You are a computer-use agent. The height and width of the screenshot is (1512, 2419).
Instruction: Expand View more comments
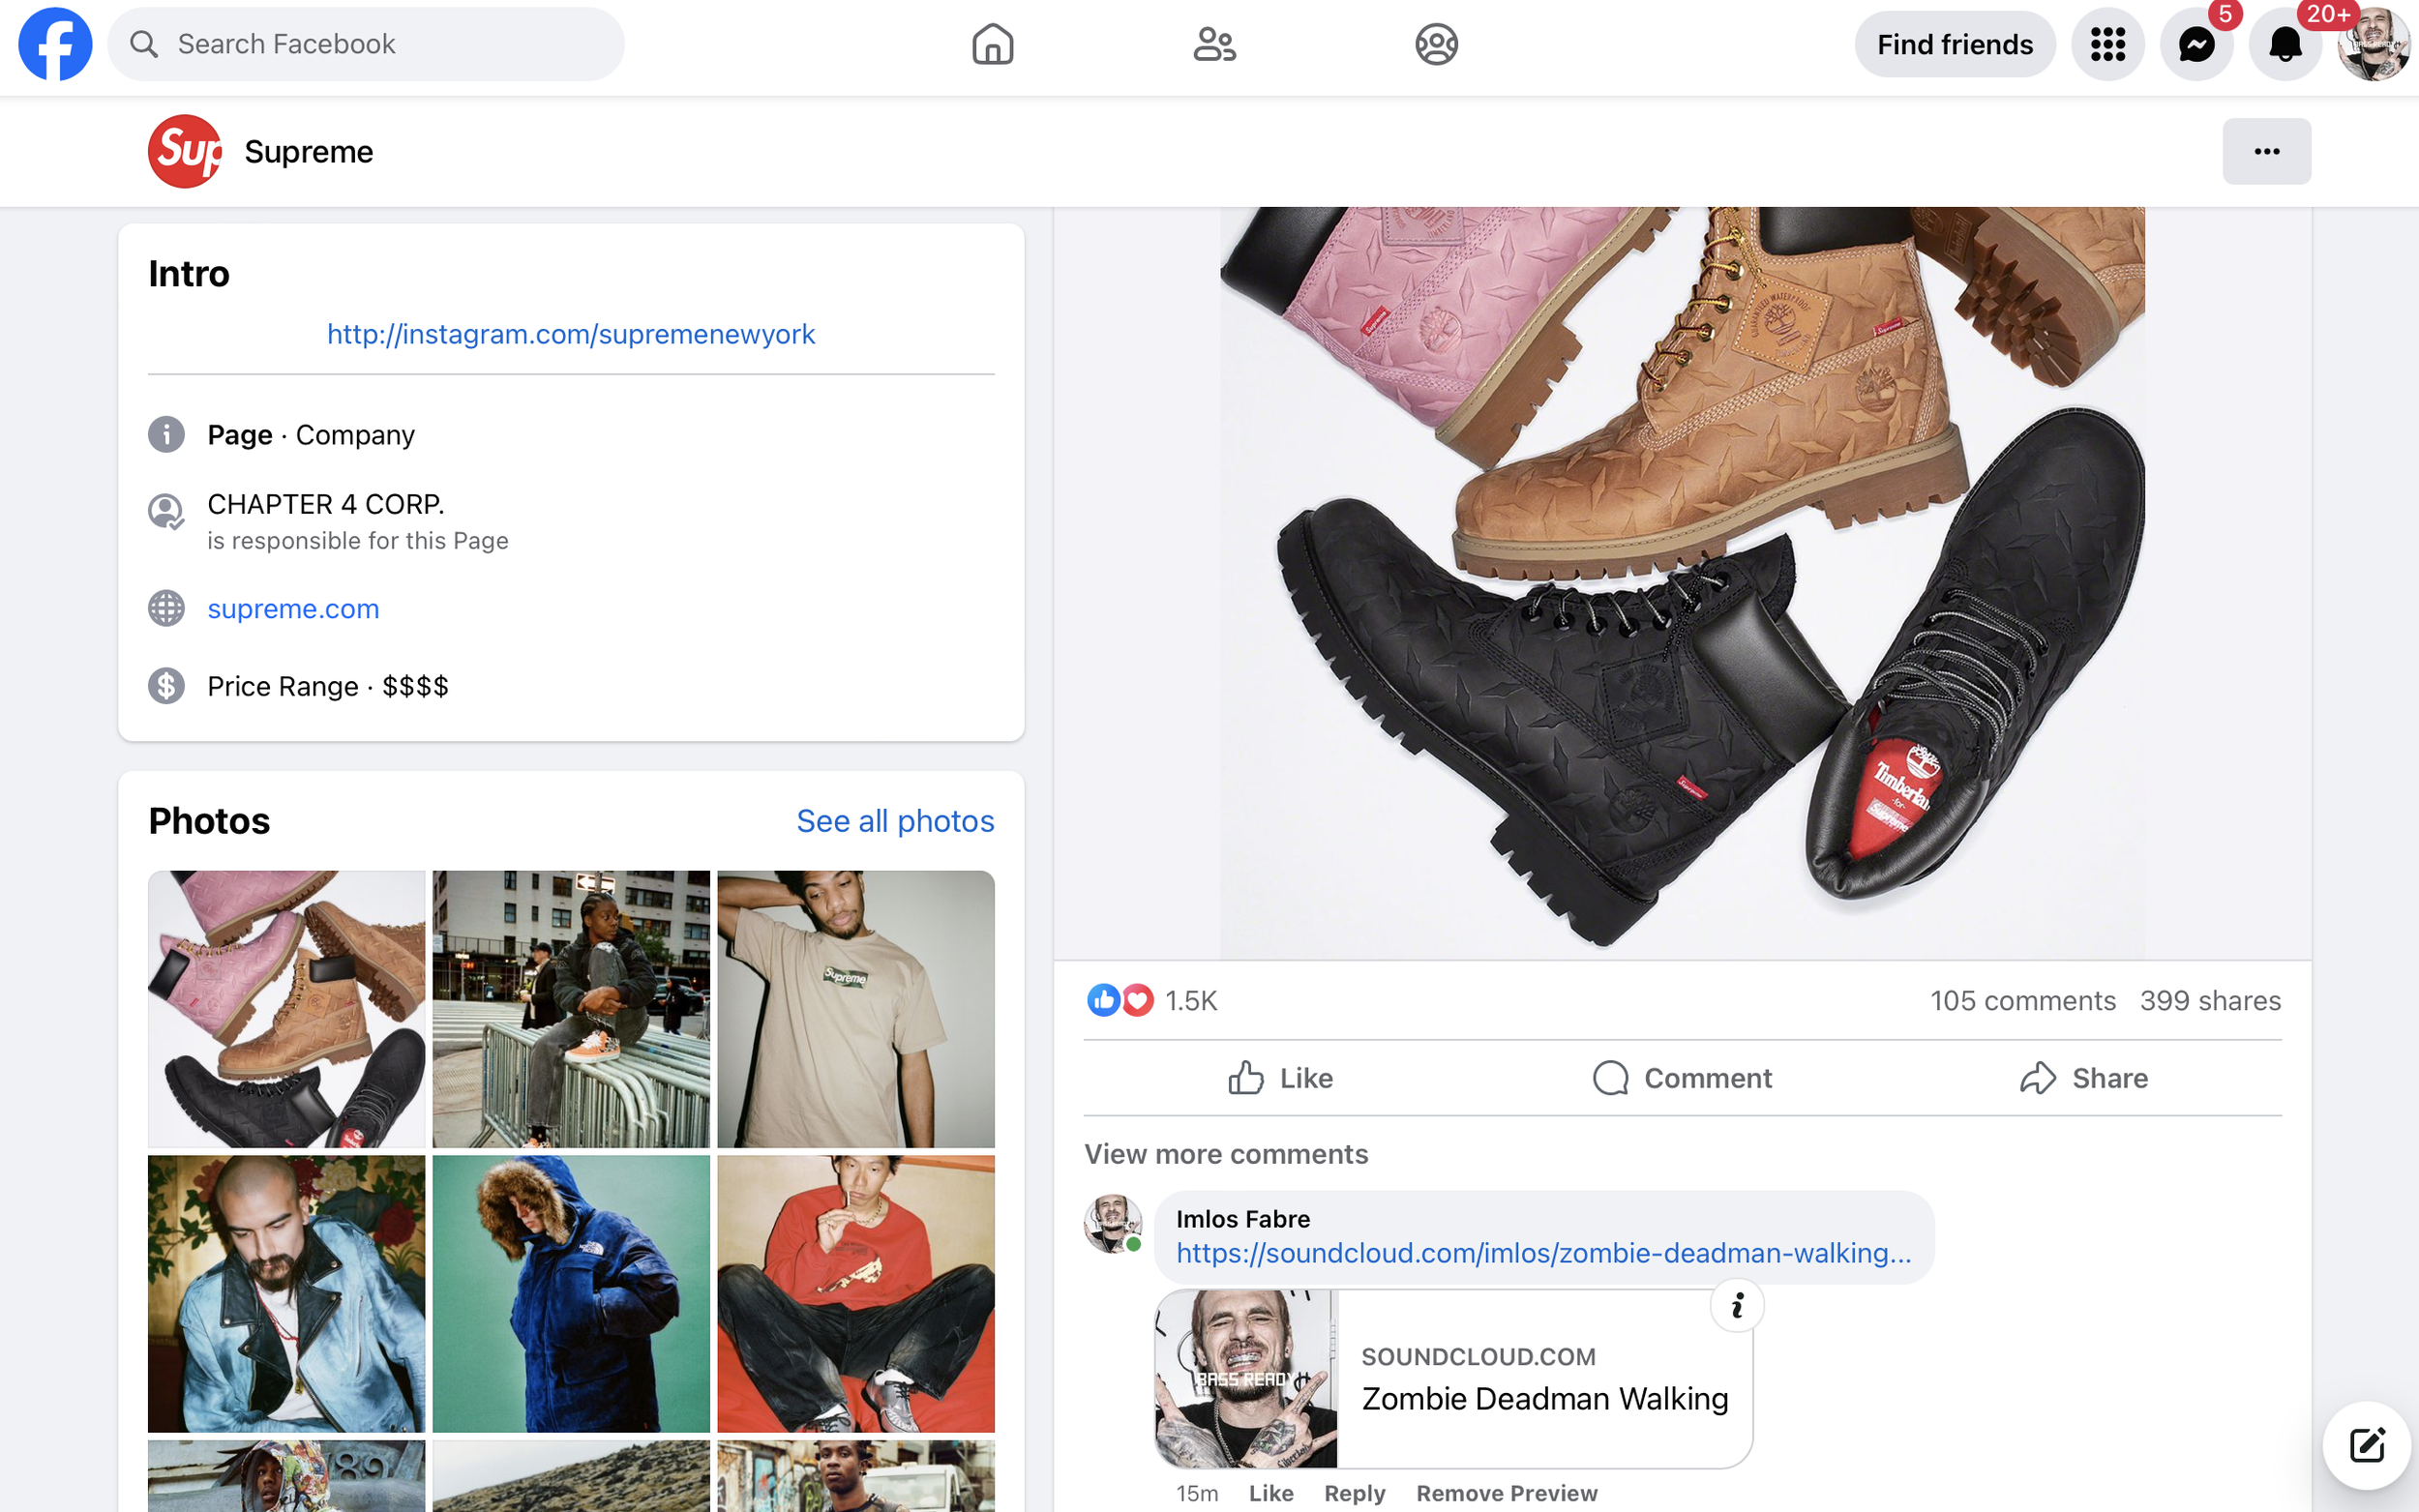pos(1226,1154)
